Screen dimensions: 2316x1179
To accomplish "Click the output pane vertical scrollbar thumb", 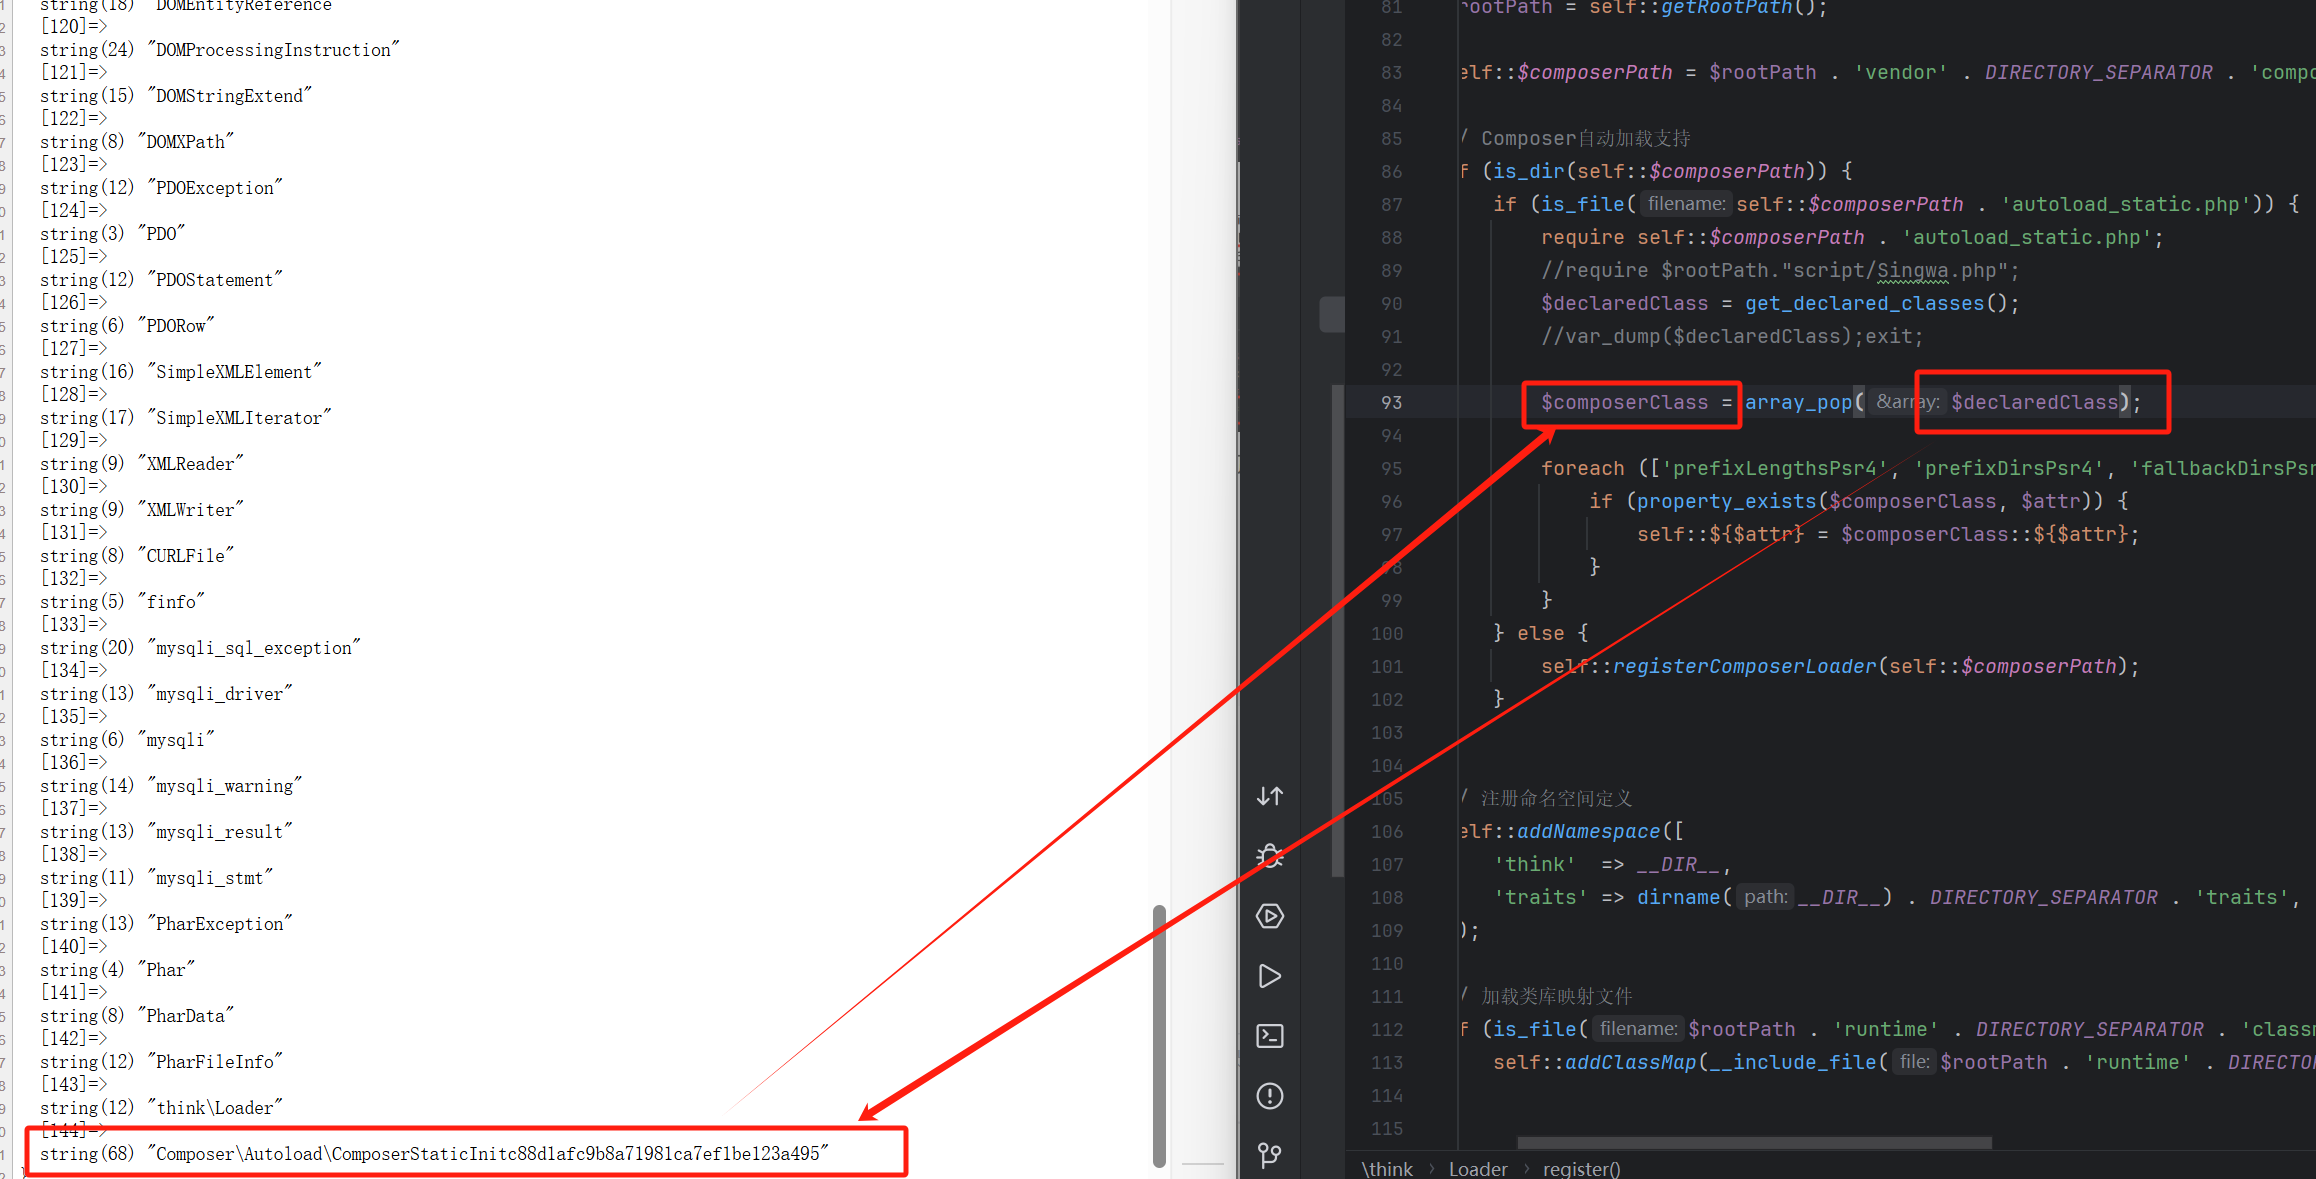I will pos(1159,1035).
